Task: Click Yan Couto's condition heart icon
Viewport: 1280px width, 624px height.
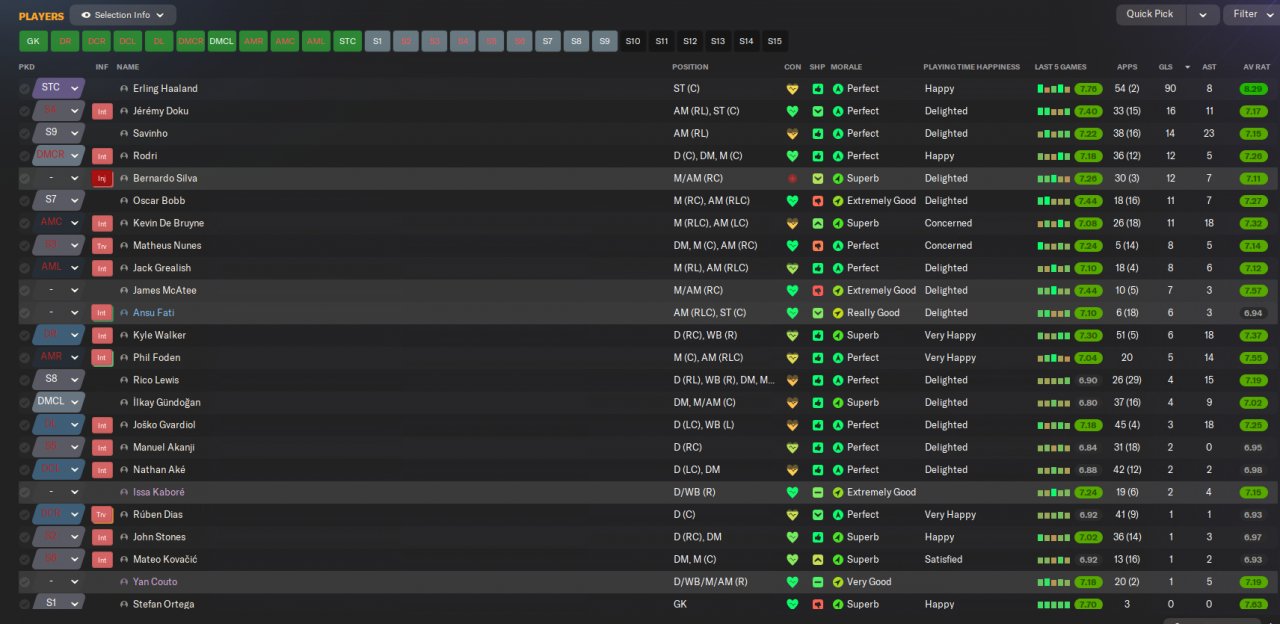Action: (x=792, y=582)
